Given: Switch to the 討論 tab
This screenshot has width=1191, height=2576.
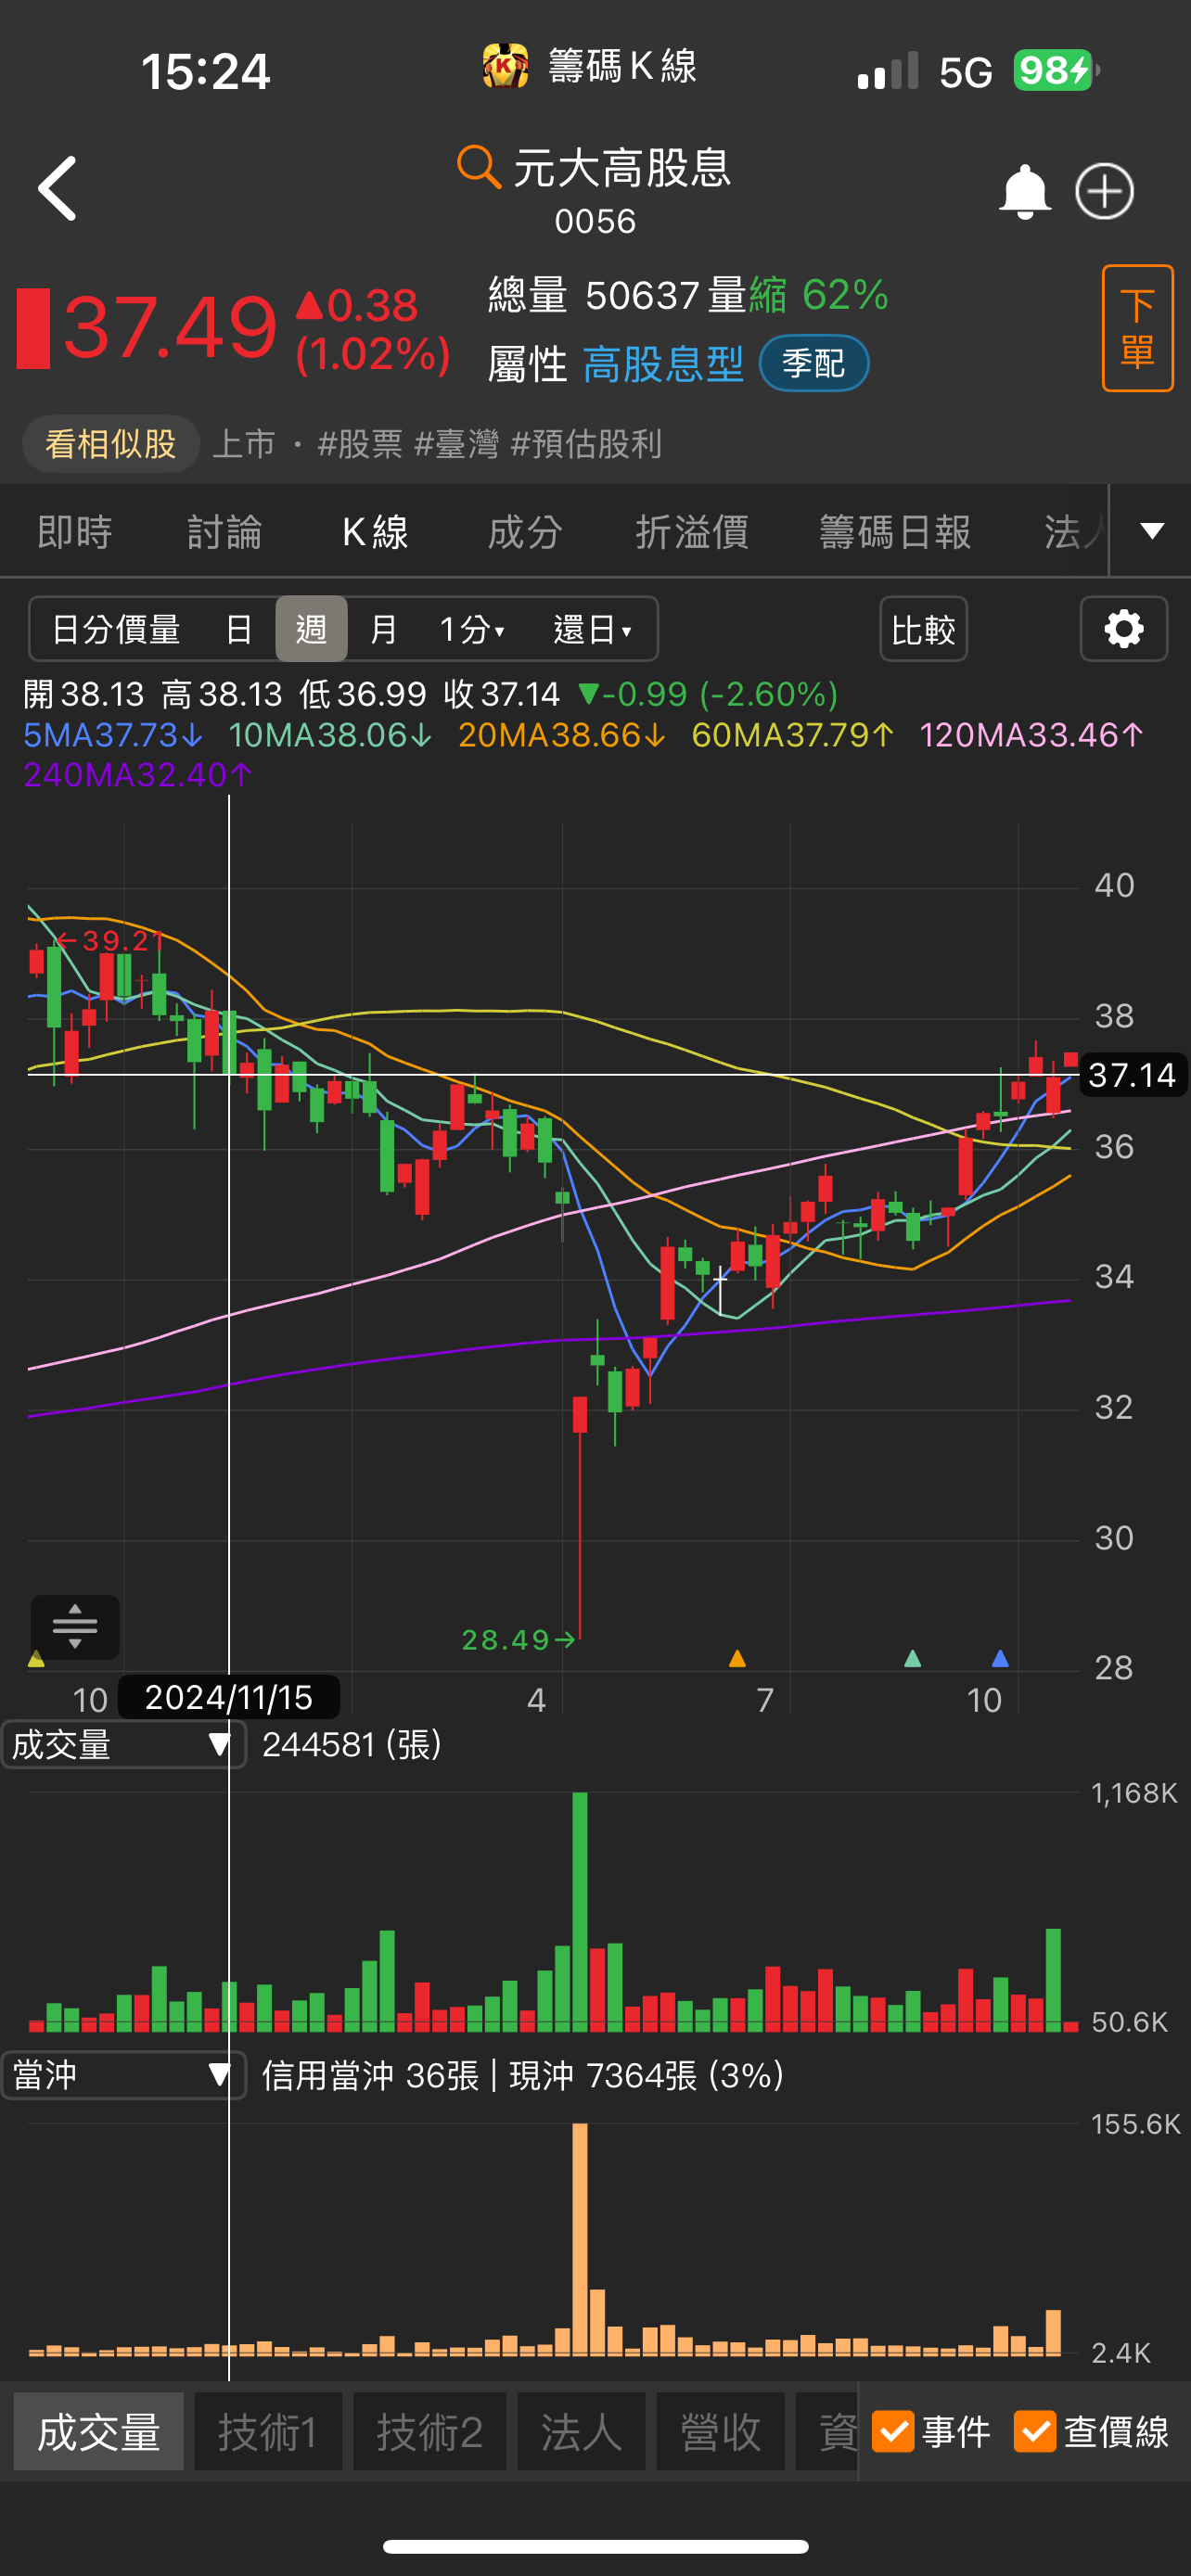Looking at the screenshot, I should (x=225, y=532).
